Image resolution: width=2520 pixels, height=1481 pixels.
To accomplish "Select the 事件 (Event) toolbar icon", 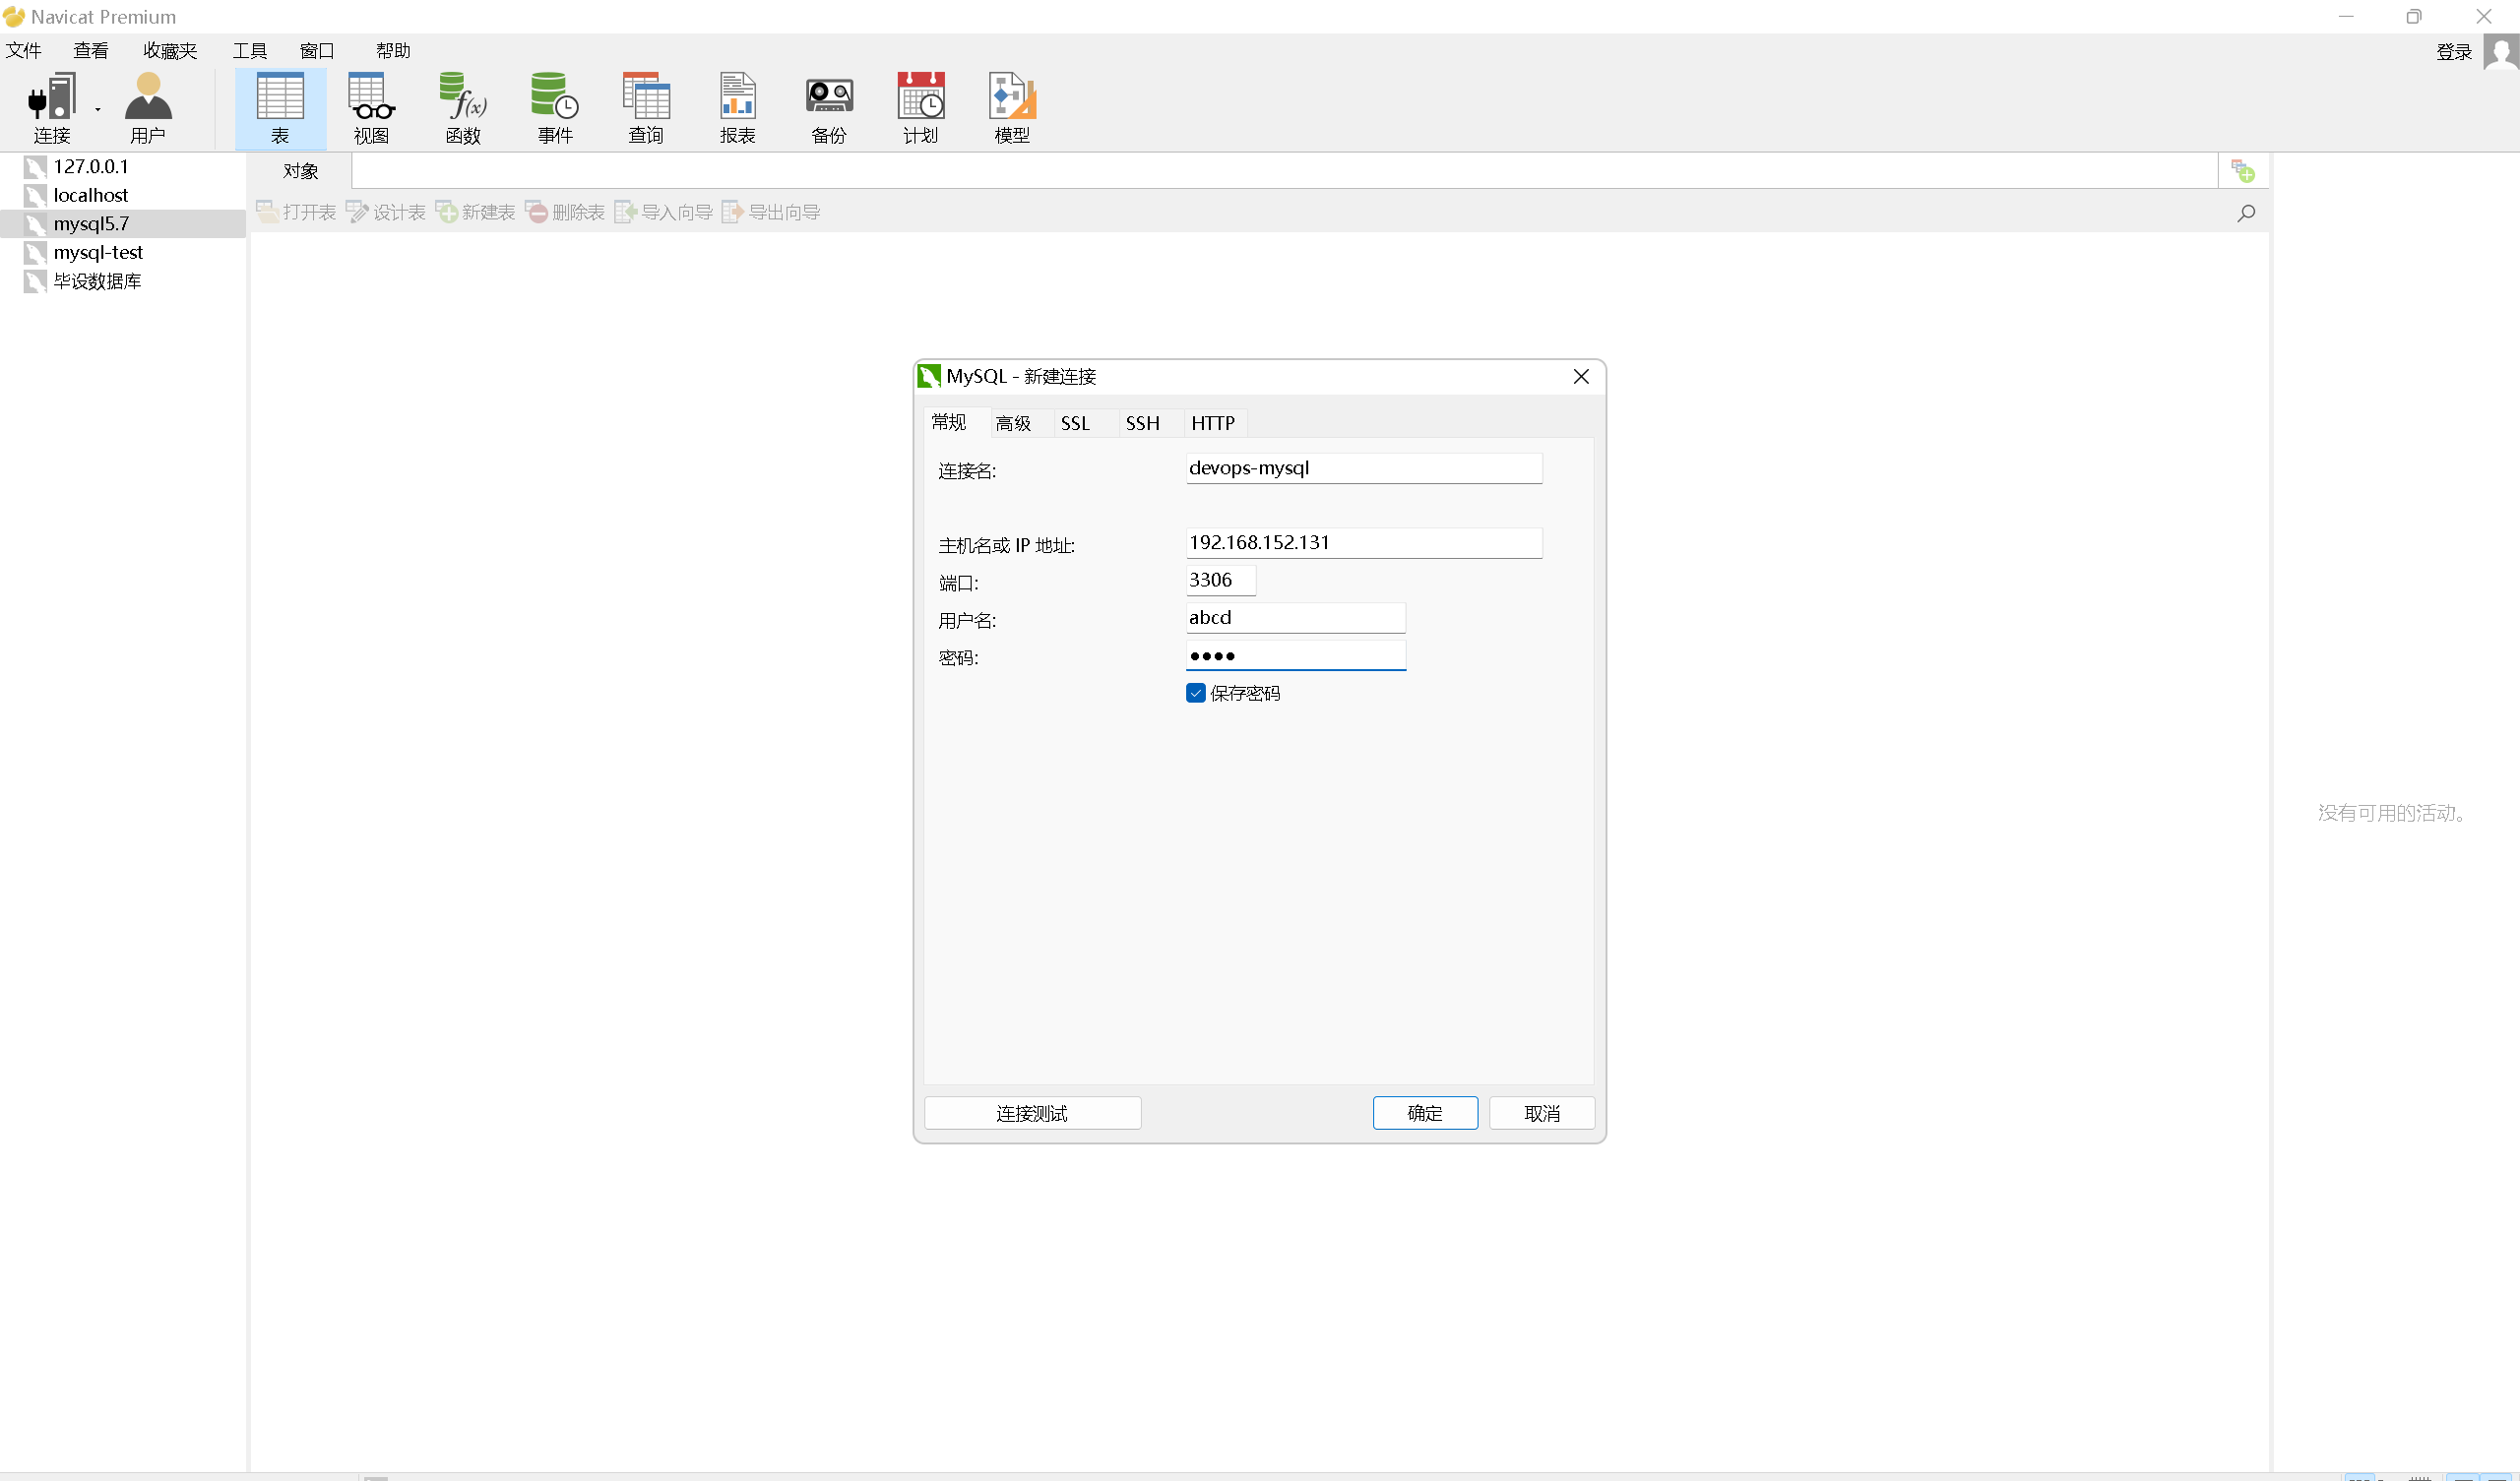I will pos(555,108).
